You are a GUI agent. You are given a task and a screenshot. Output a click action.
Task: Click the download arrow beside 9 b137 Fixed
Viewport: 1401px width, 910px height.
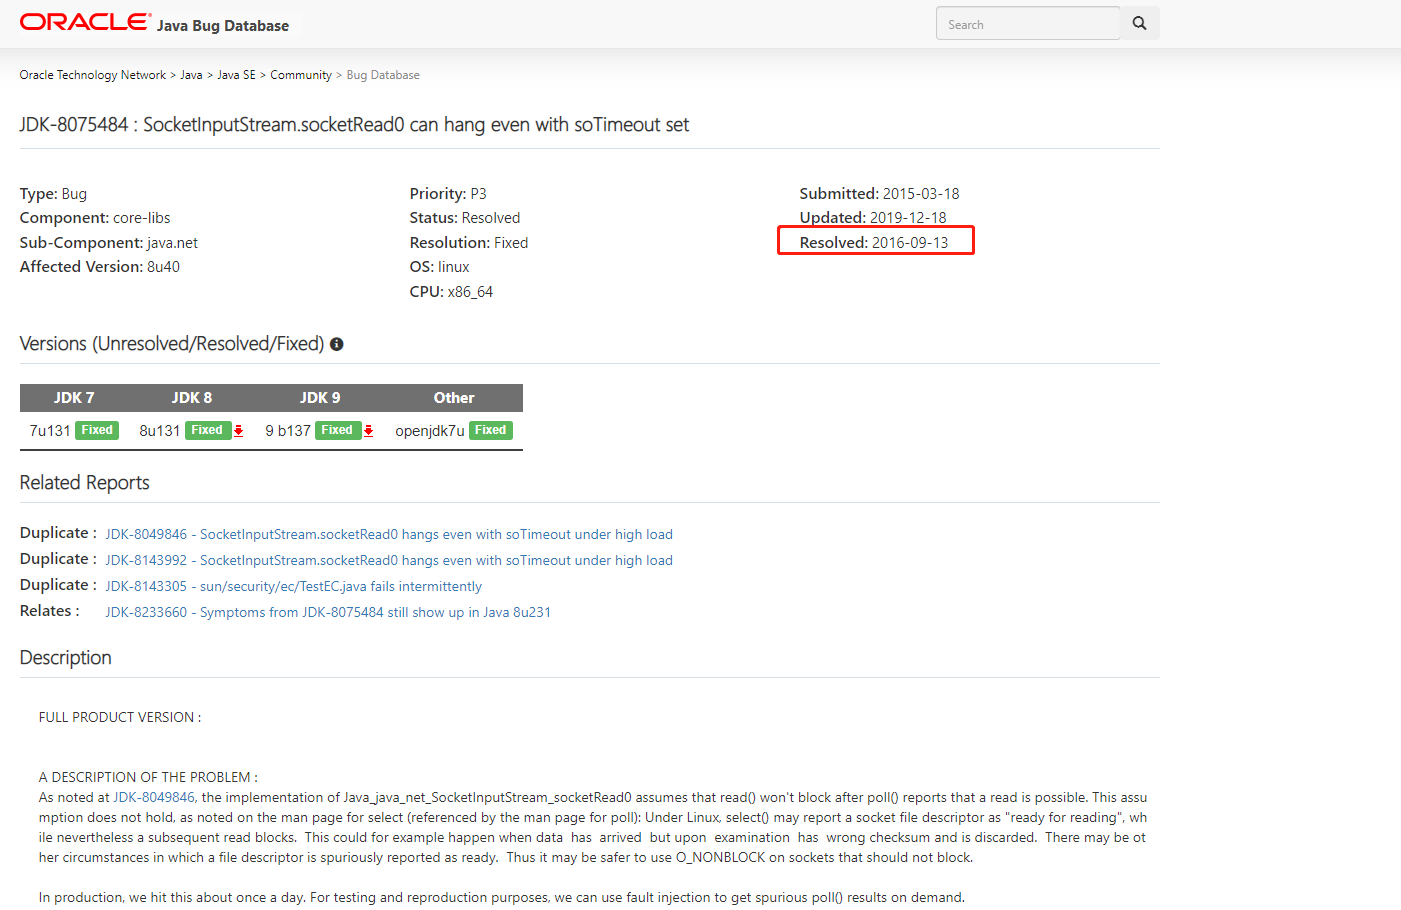tap(367, 429)
